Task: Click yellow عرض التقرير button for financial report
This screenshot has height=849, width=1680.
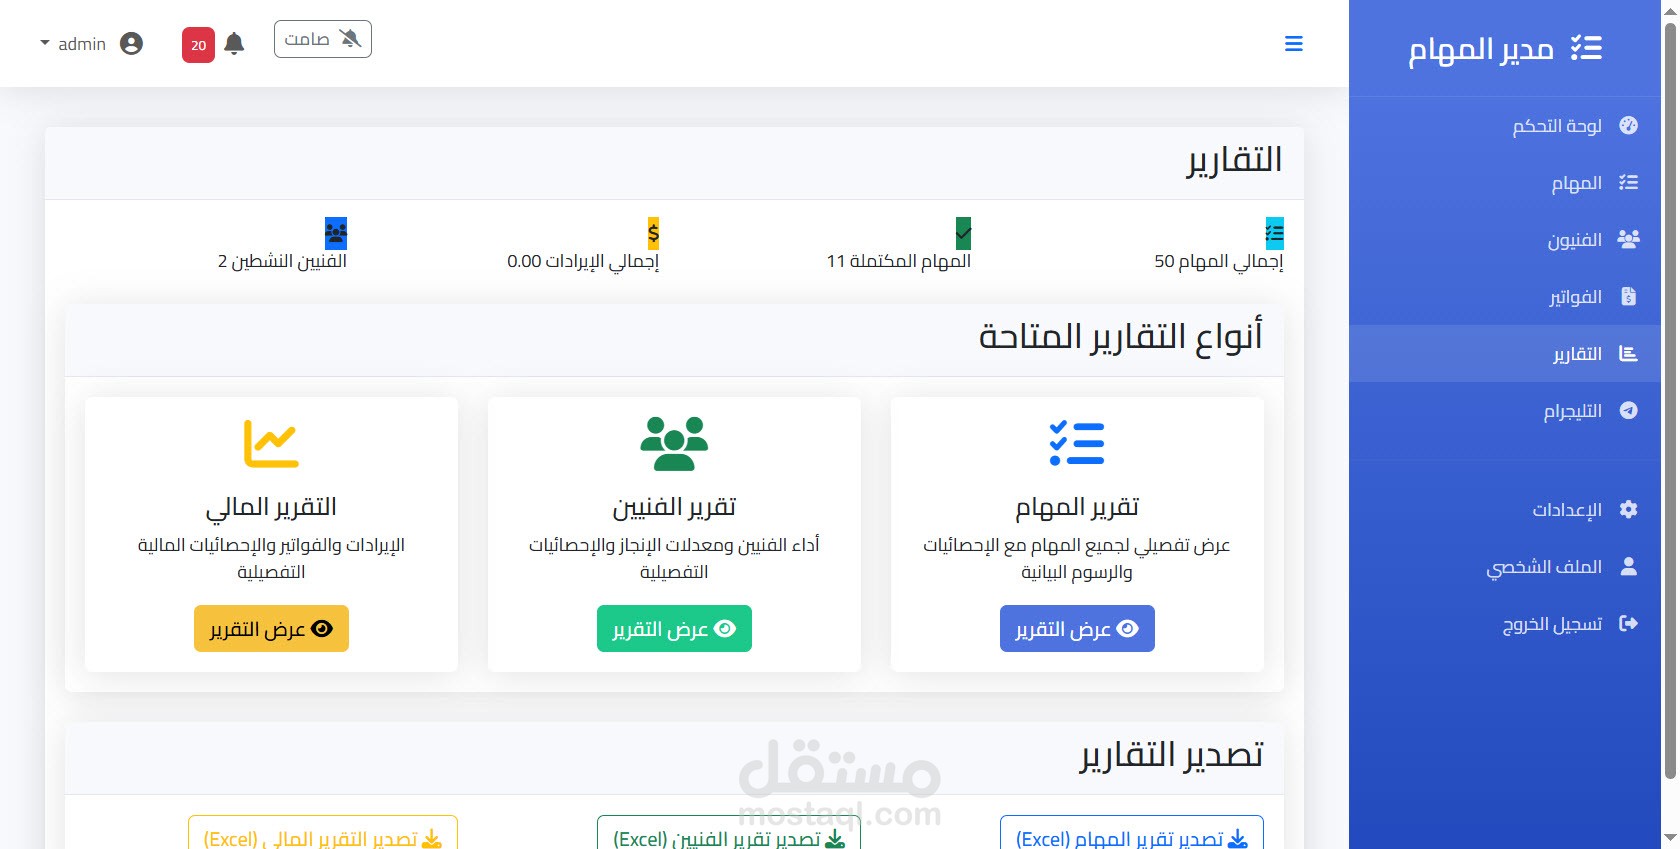Action: click(271, 628)
